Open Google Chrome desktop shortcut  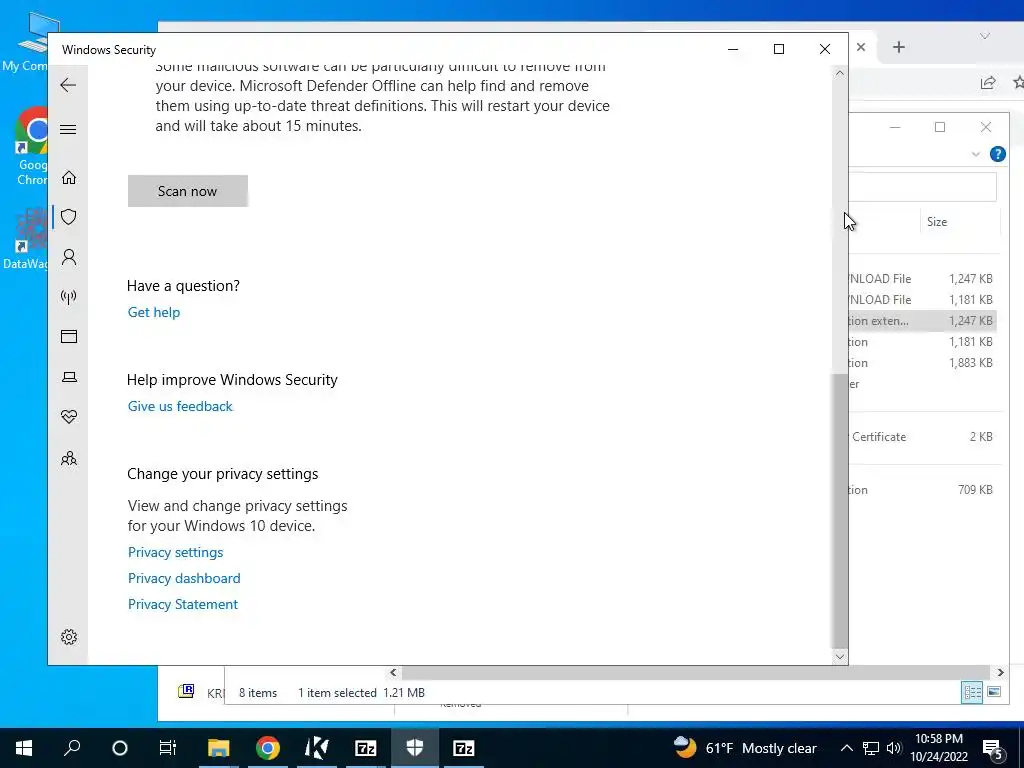pos(31,147)
